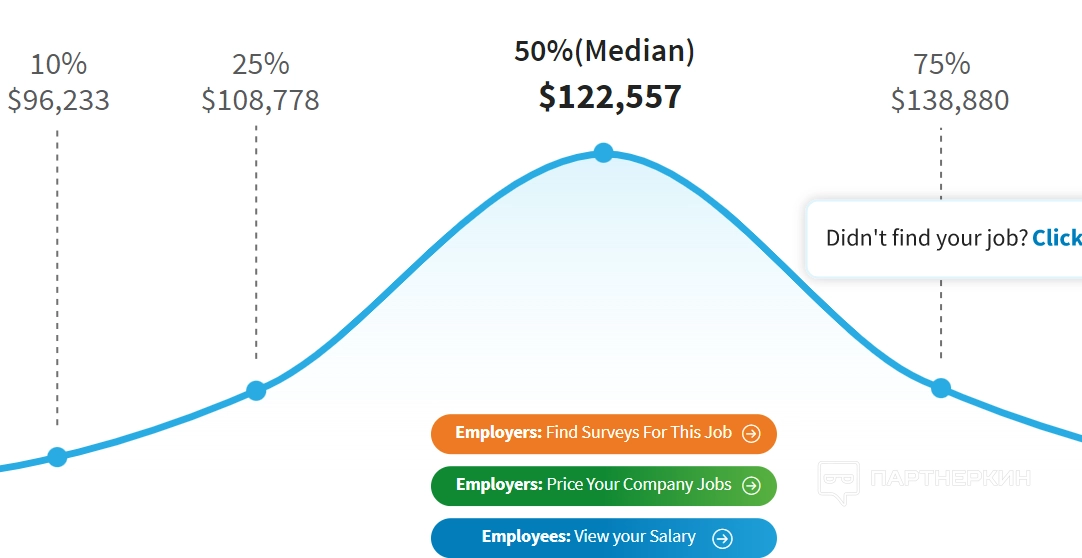The image size is (1082, 558).
Task: Click the arrow icon in the blue View Salary button
Action: click(722, 538)
